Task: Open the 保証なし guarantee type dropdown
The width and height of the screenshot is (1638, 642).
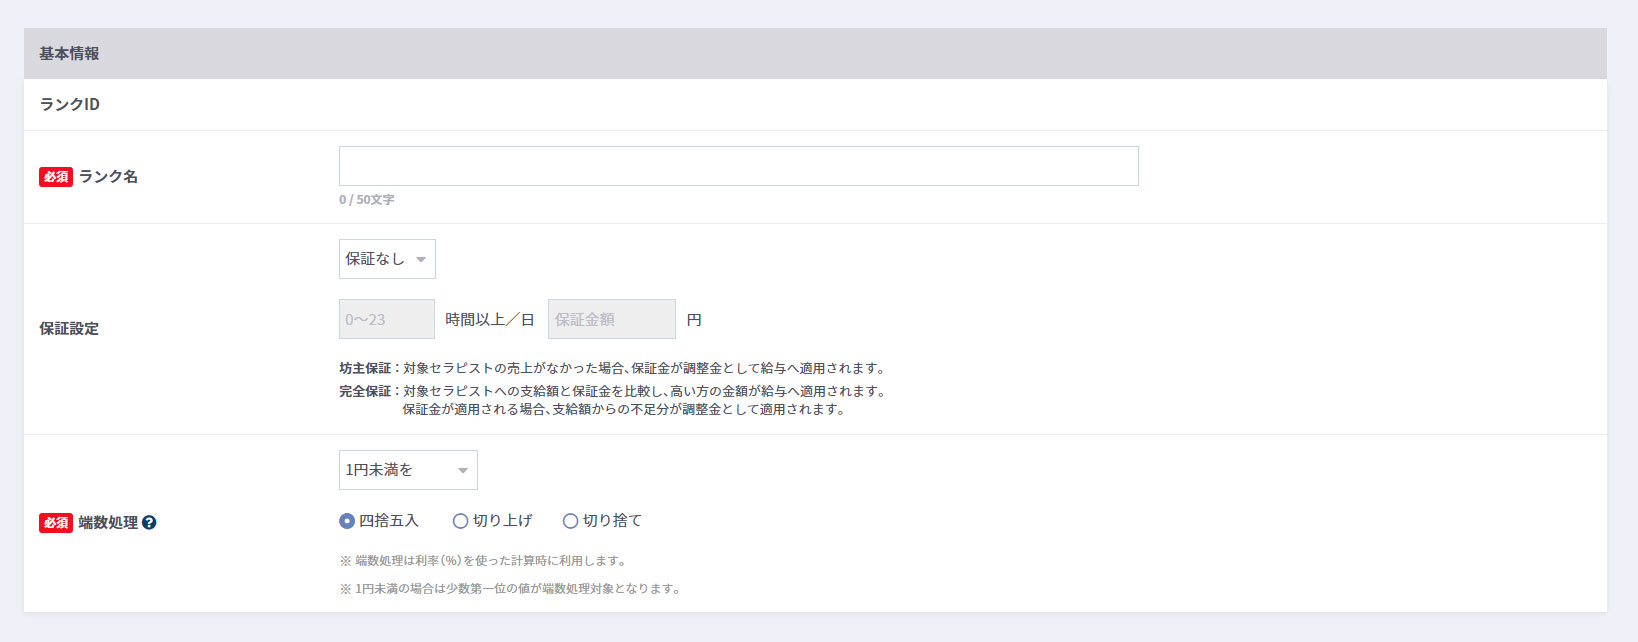Action: coord(387,259)
